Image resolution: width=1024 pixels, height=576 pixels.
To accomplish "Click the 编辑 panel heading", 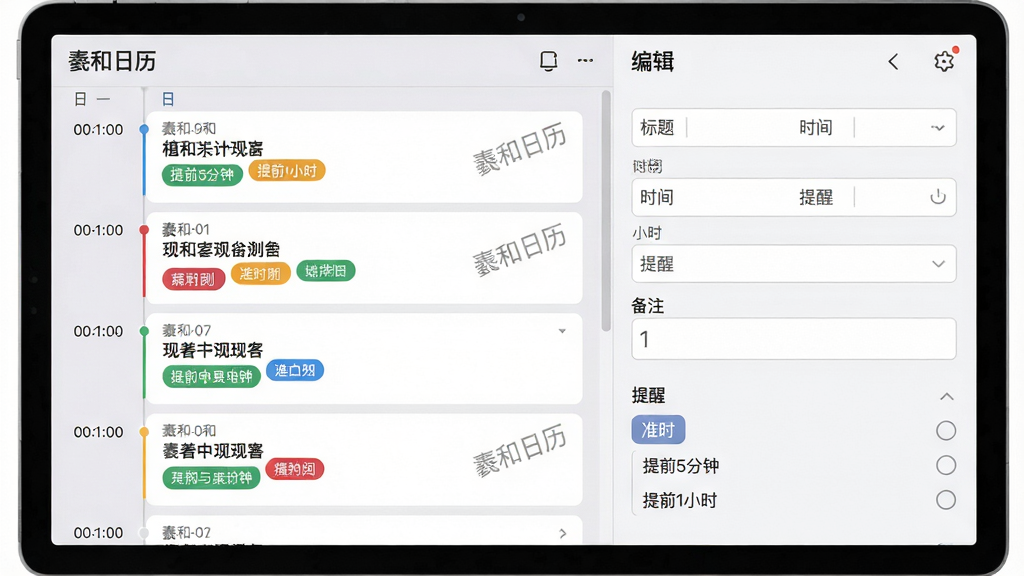I will point(652,61).
